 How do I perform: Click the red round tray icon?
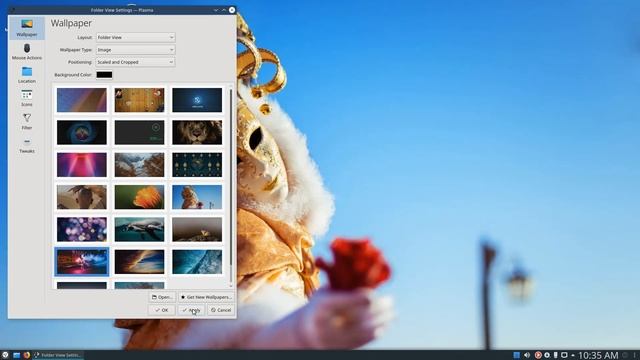(538, 355)
